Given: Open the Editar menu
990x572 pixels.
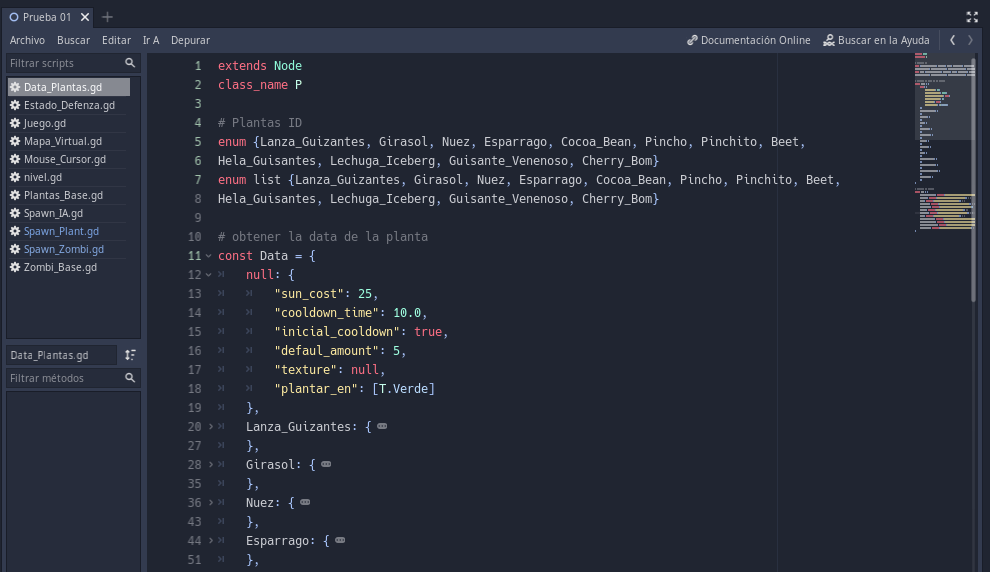Looking at the screenshot, I should (x=116, y=40).
